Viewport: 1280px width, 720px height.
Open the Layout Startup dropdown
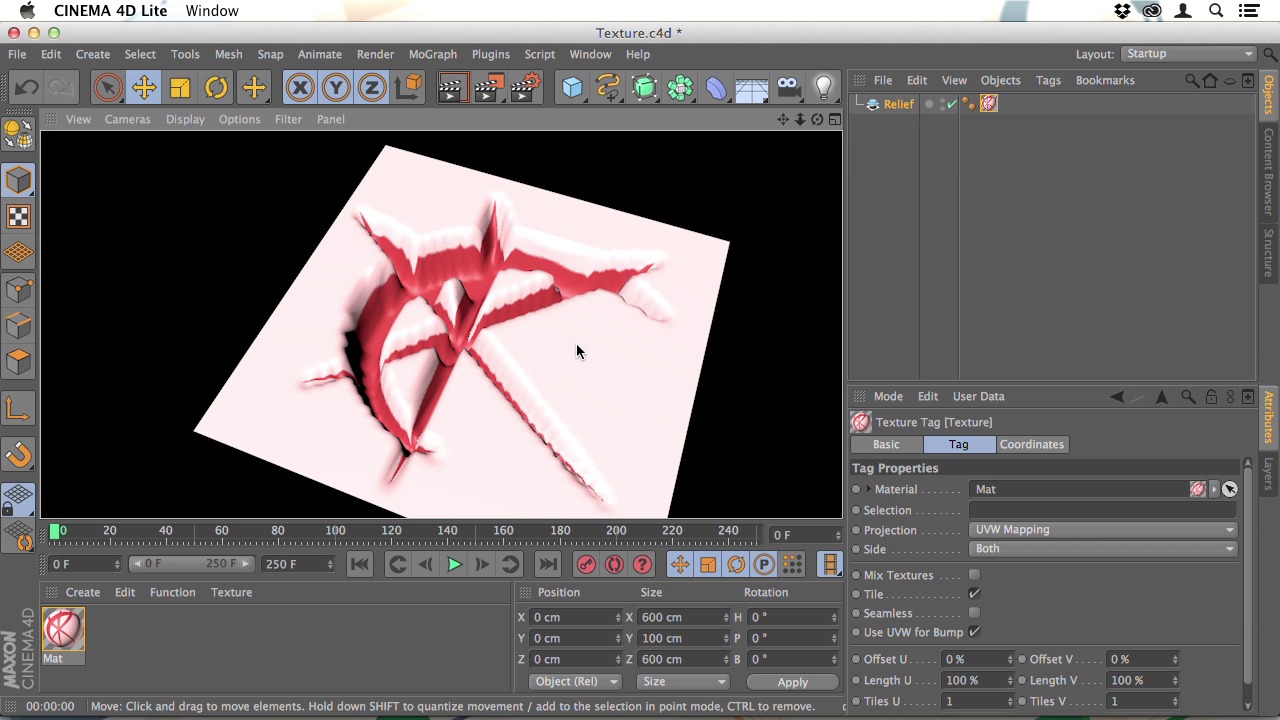pos(1187,54)
